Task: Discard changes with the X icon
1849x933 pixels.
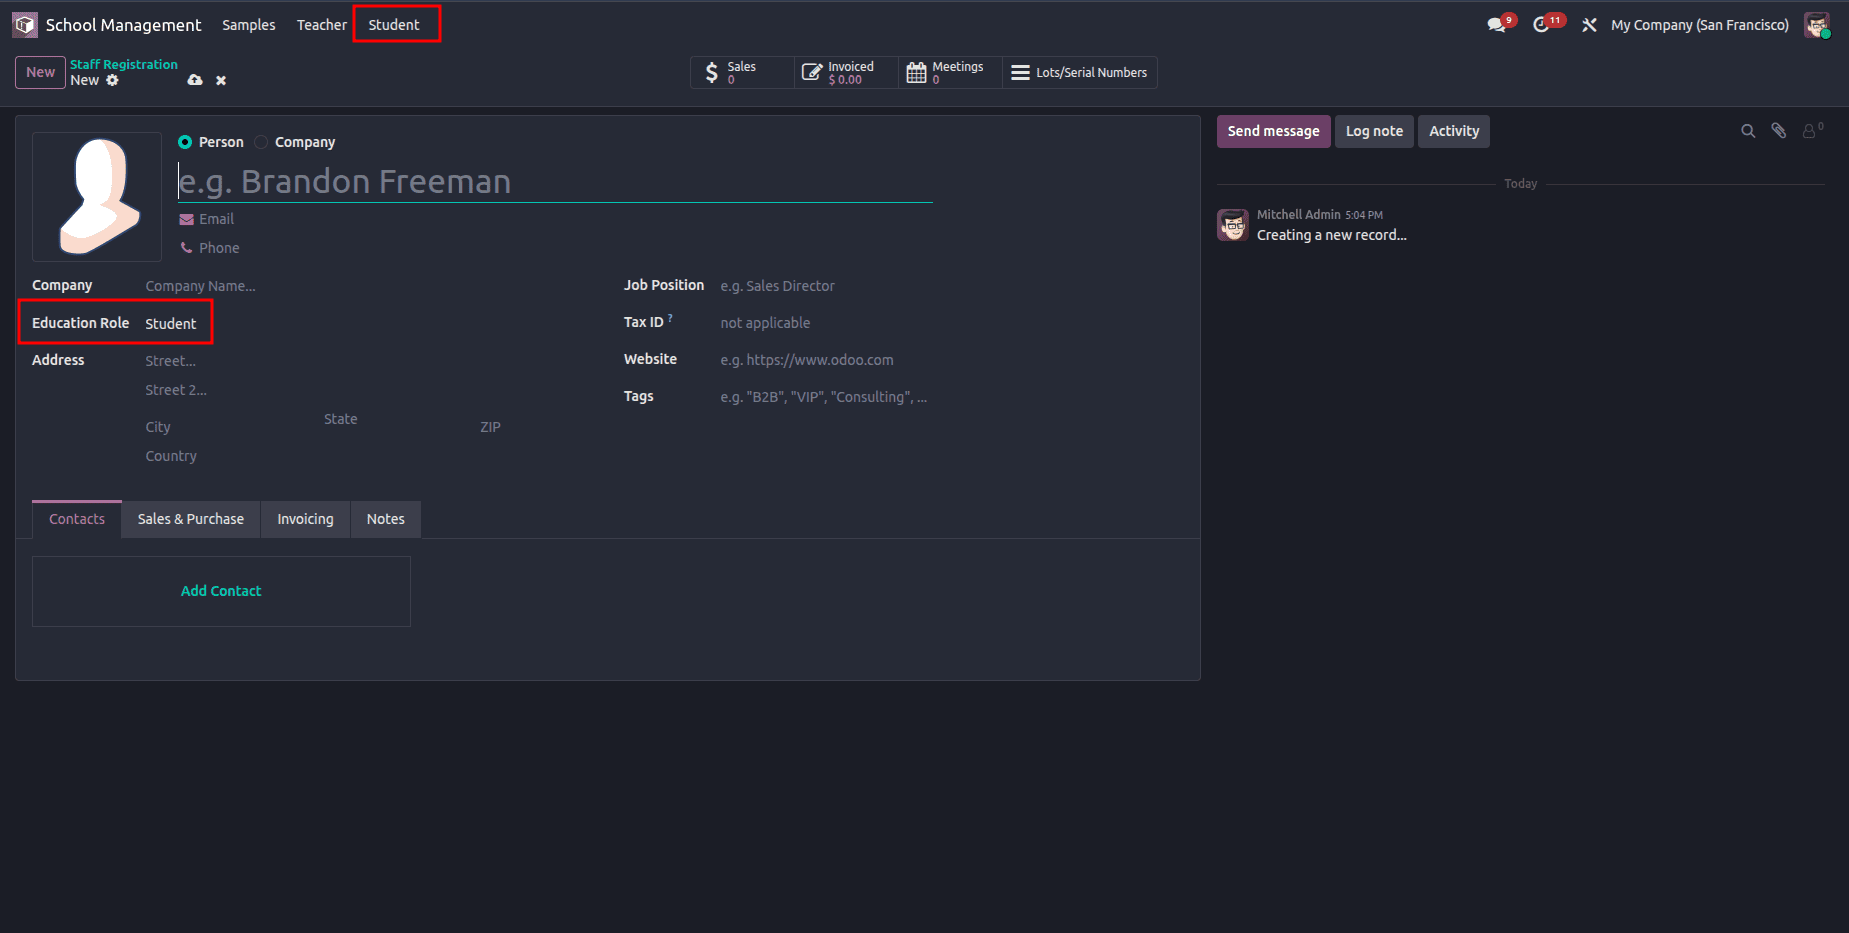Action: coord(221,80)
